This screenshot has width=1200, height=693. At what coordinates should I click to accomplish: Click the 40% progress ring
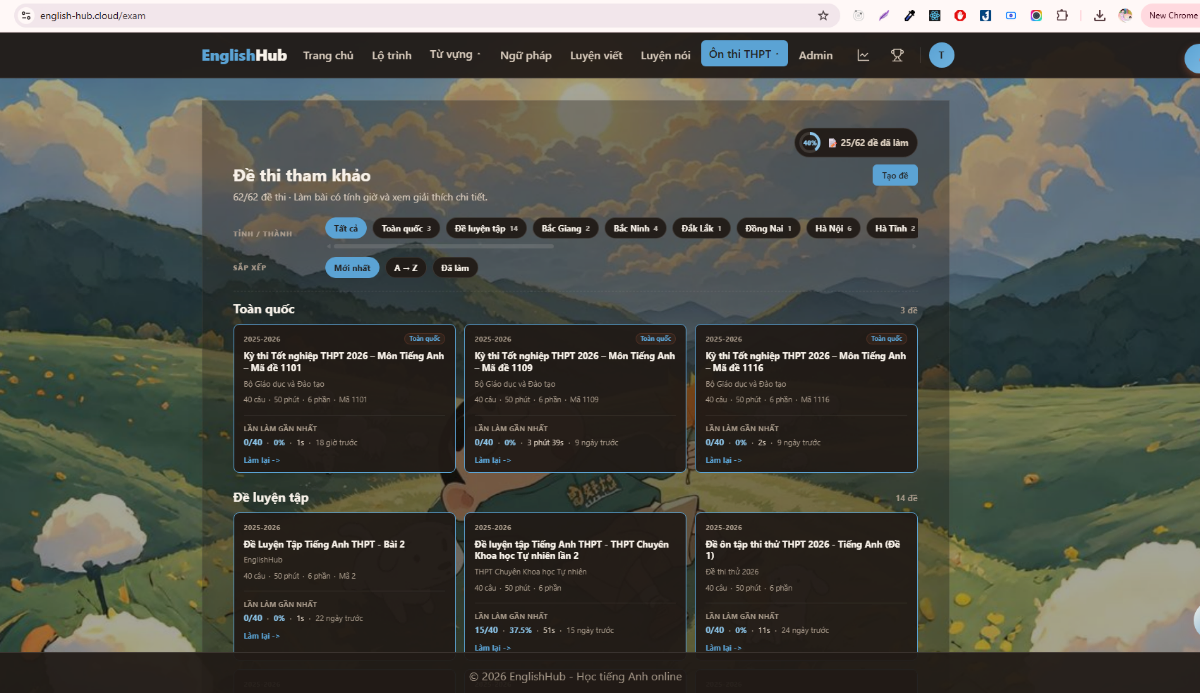[x=810, y=143]
